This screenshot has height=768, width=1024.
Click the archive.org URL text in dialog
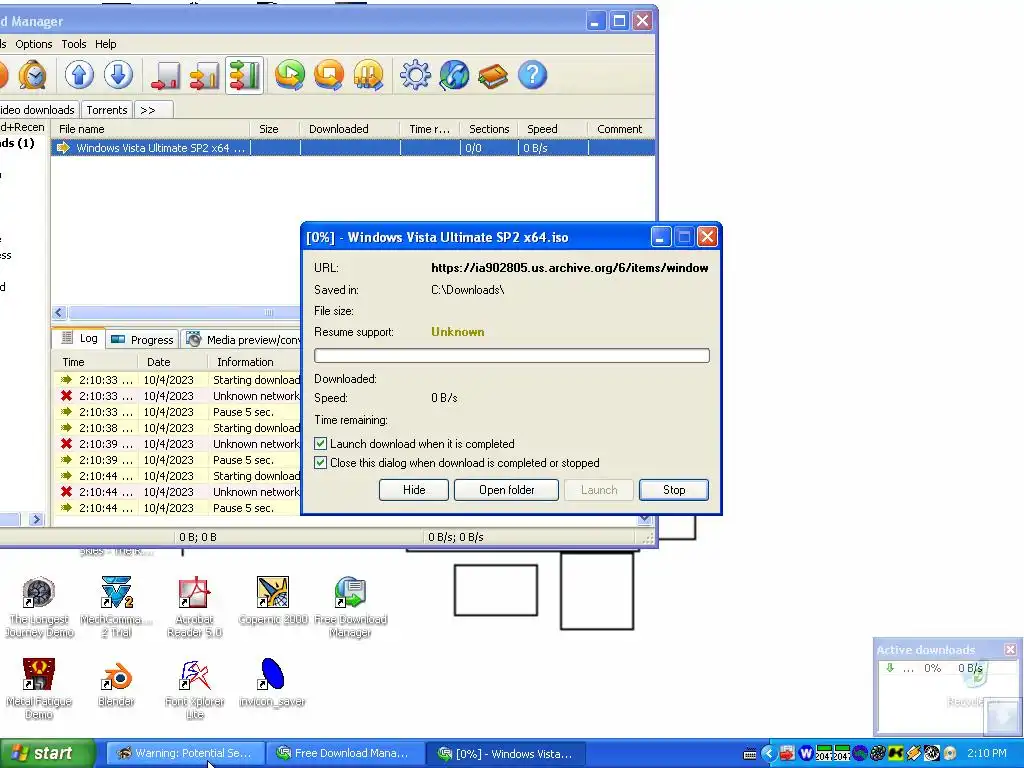(569, 268)
